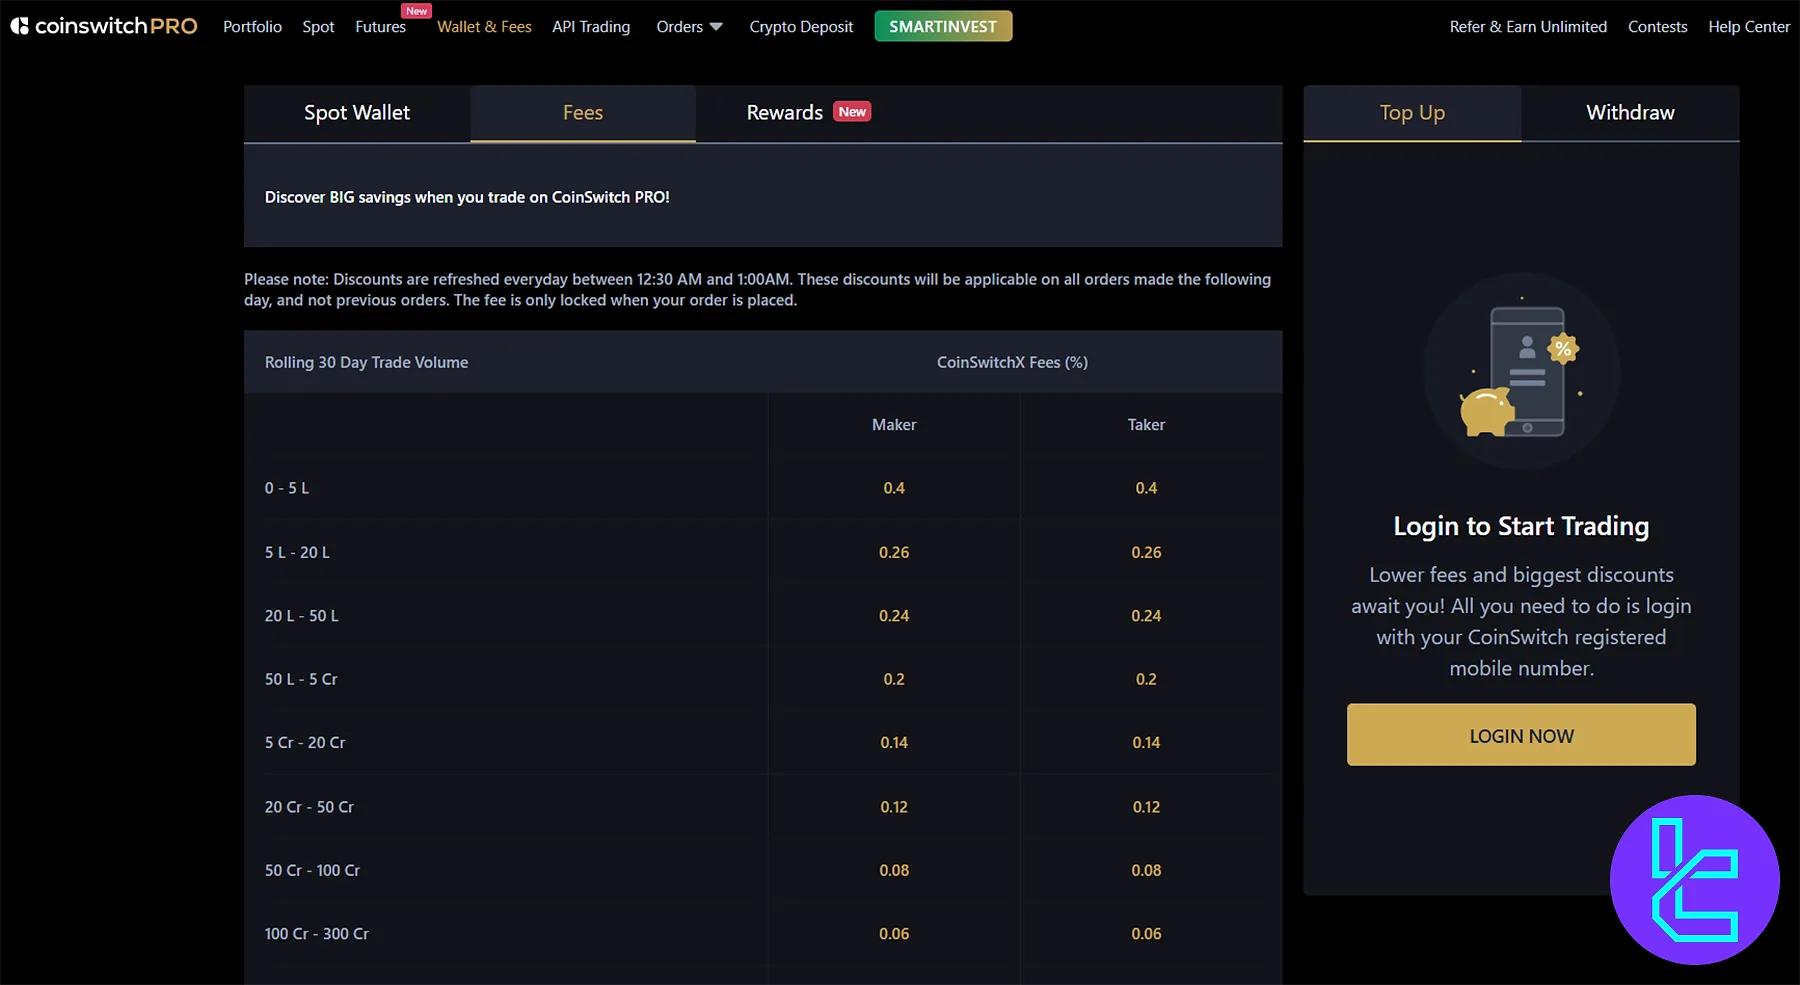Switch to the Spot Wallet tab
Screen dimensions: 1800x985
pyautogui.click(x=357, y=113)
